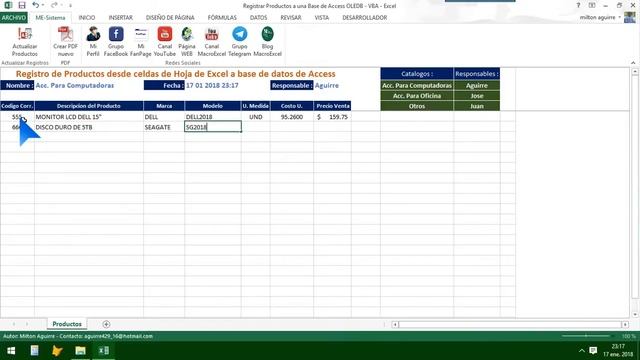This screenshot has height=360, width=640.
Task: Open the Windows Start menu
Action: tap(11, 351)
